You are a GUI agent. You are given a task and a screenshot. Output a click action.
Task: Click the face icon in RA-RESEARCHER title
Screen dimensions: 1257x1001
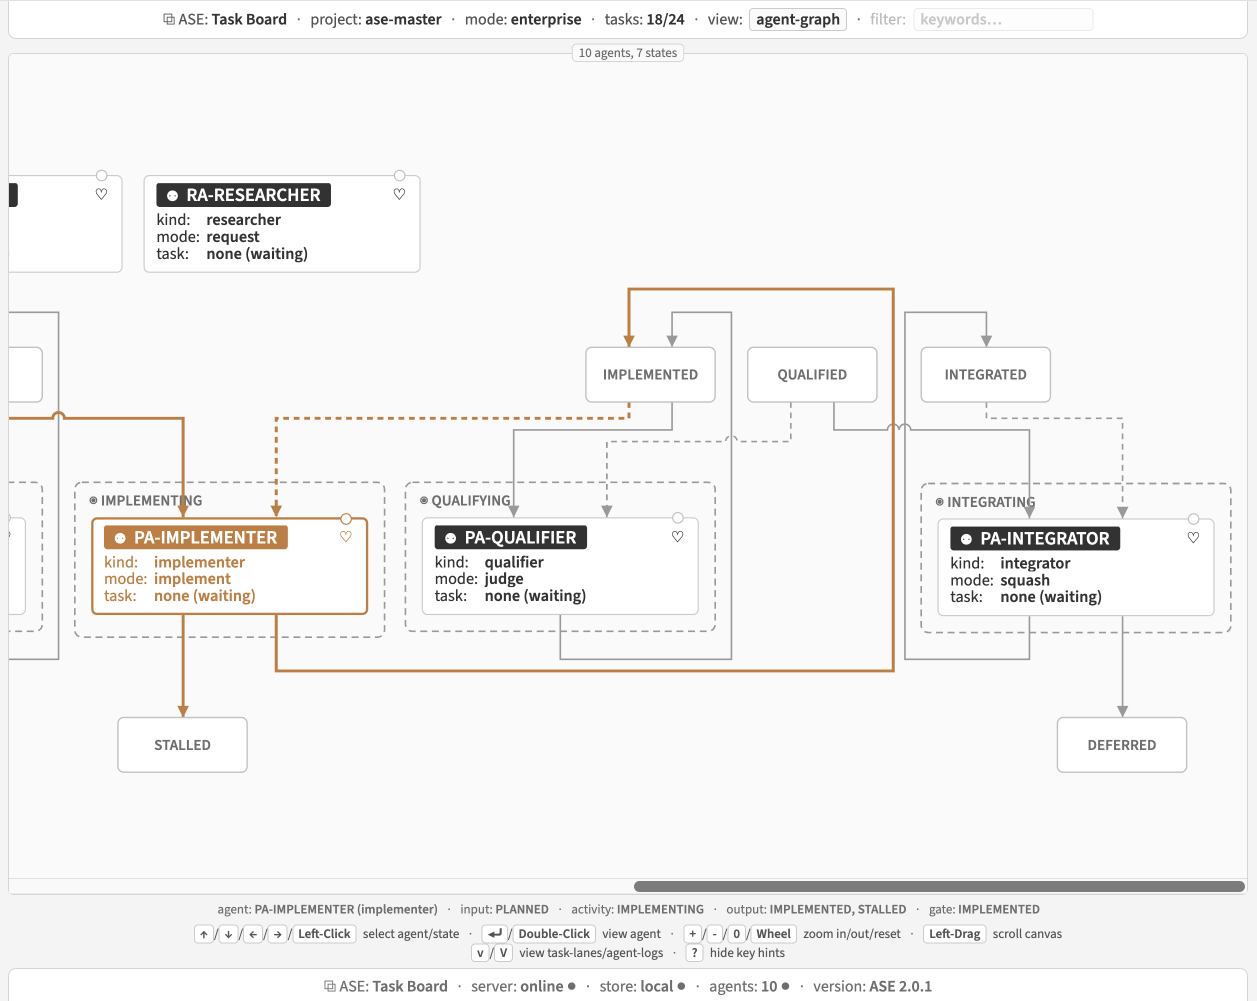click(x=172, y=196)
